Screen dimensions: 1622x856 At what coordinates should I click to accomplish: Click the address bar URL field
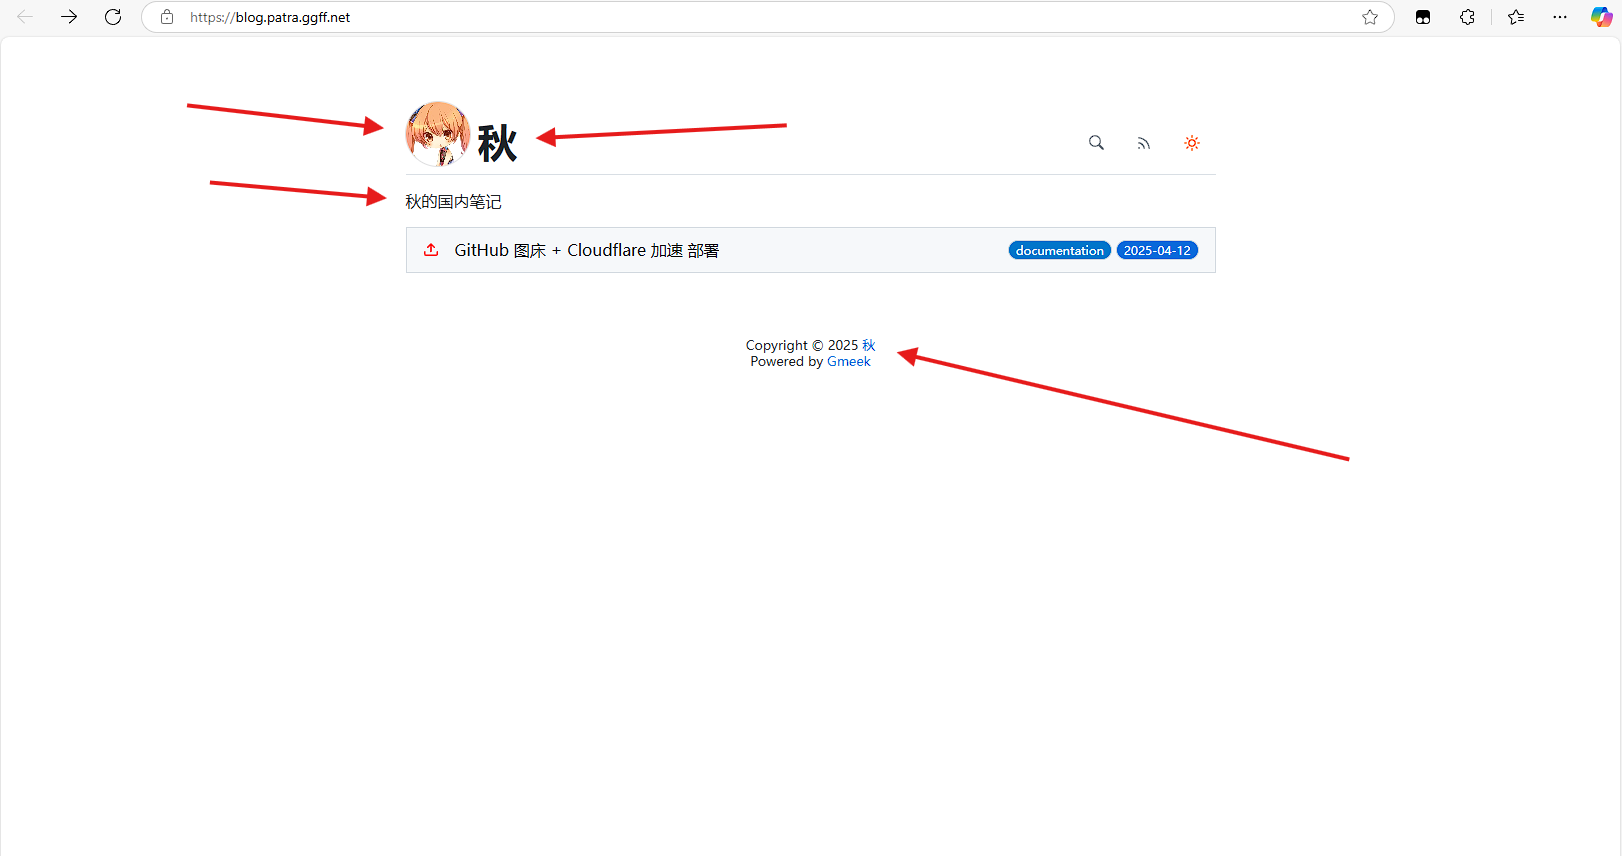click(x=700, y=17)
